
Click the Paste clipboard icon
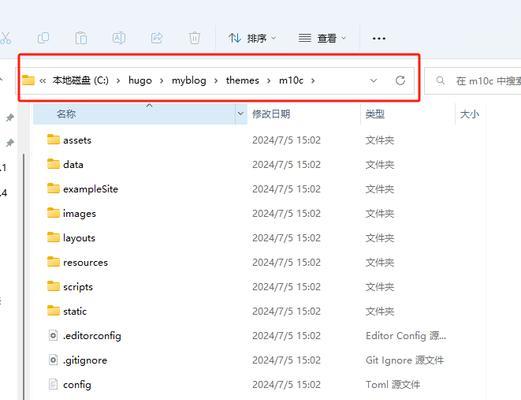[81, 38]
